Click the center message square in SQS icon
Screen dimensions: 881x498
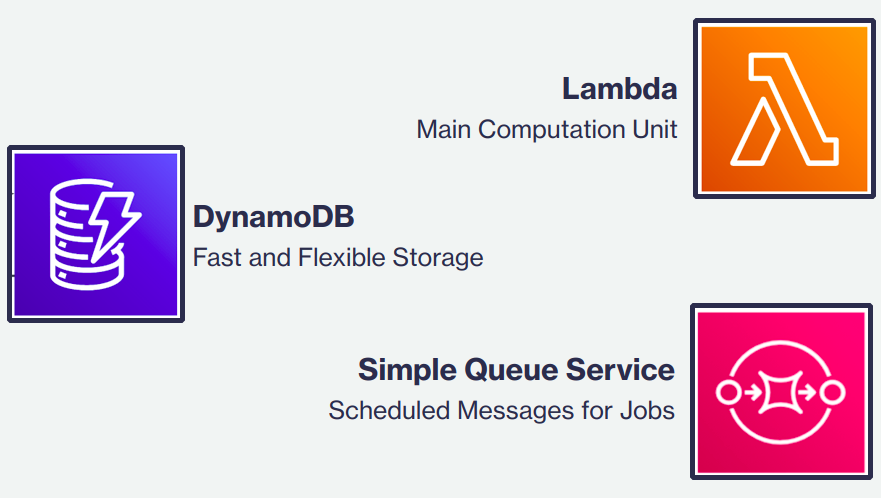[x=780, y=392]
